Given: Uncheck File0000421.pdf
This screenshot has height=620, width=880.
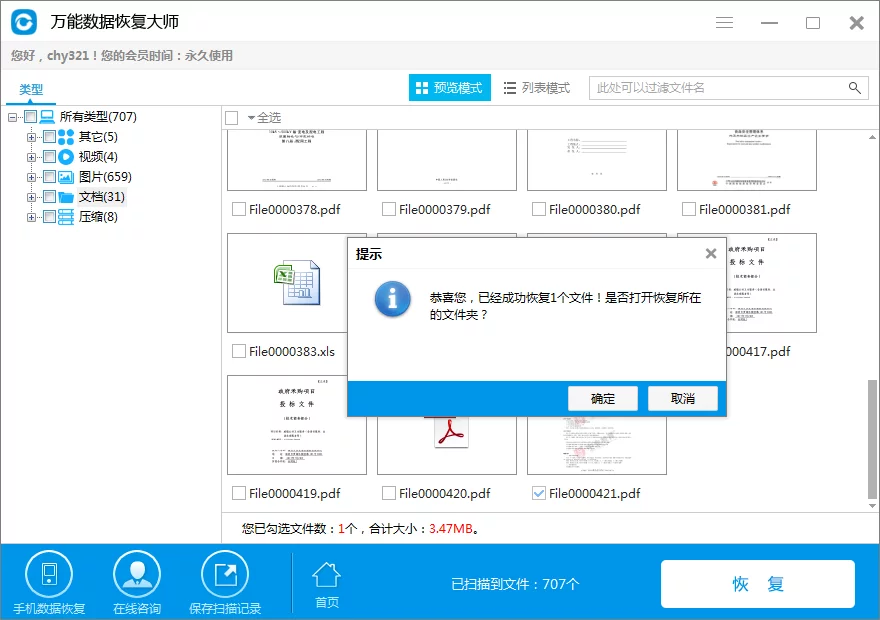Looking at the screenshot, I should pyautogui.click(x=537, y=492).
